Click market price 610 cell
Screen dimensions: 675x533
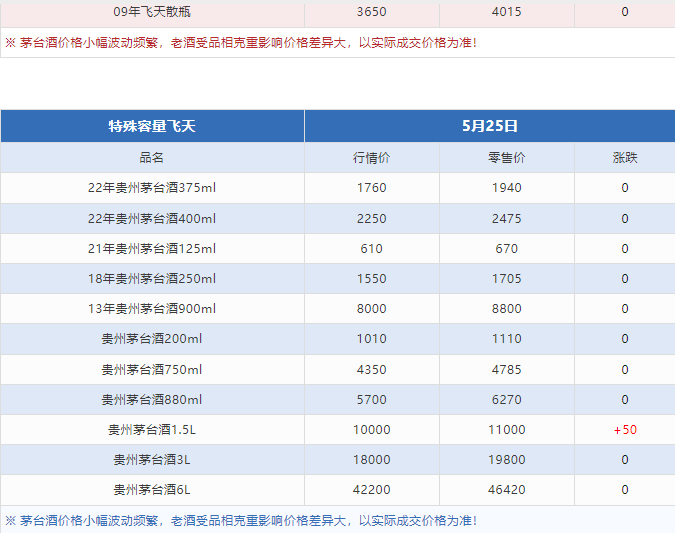point(372,249)
